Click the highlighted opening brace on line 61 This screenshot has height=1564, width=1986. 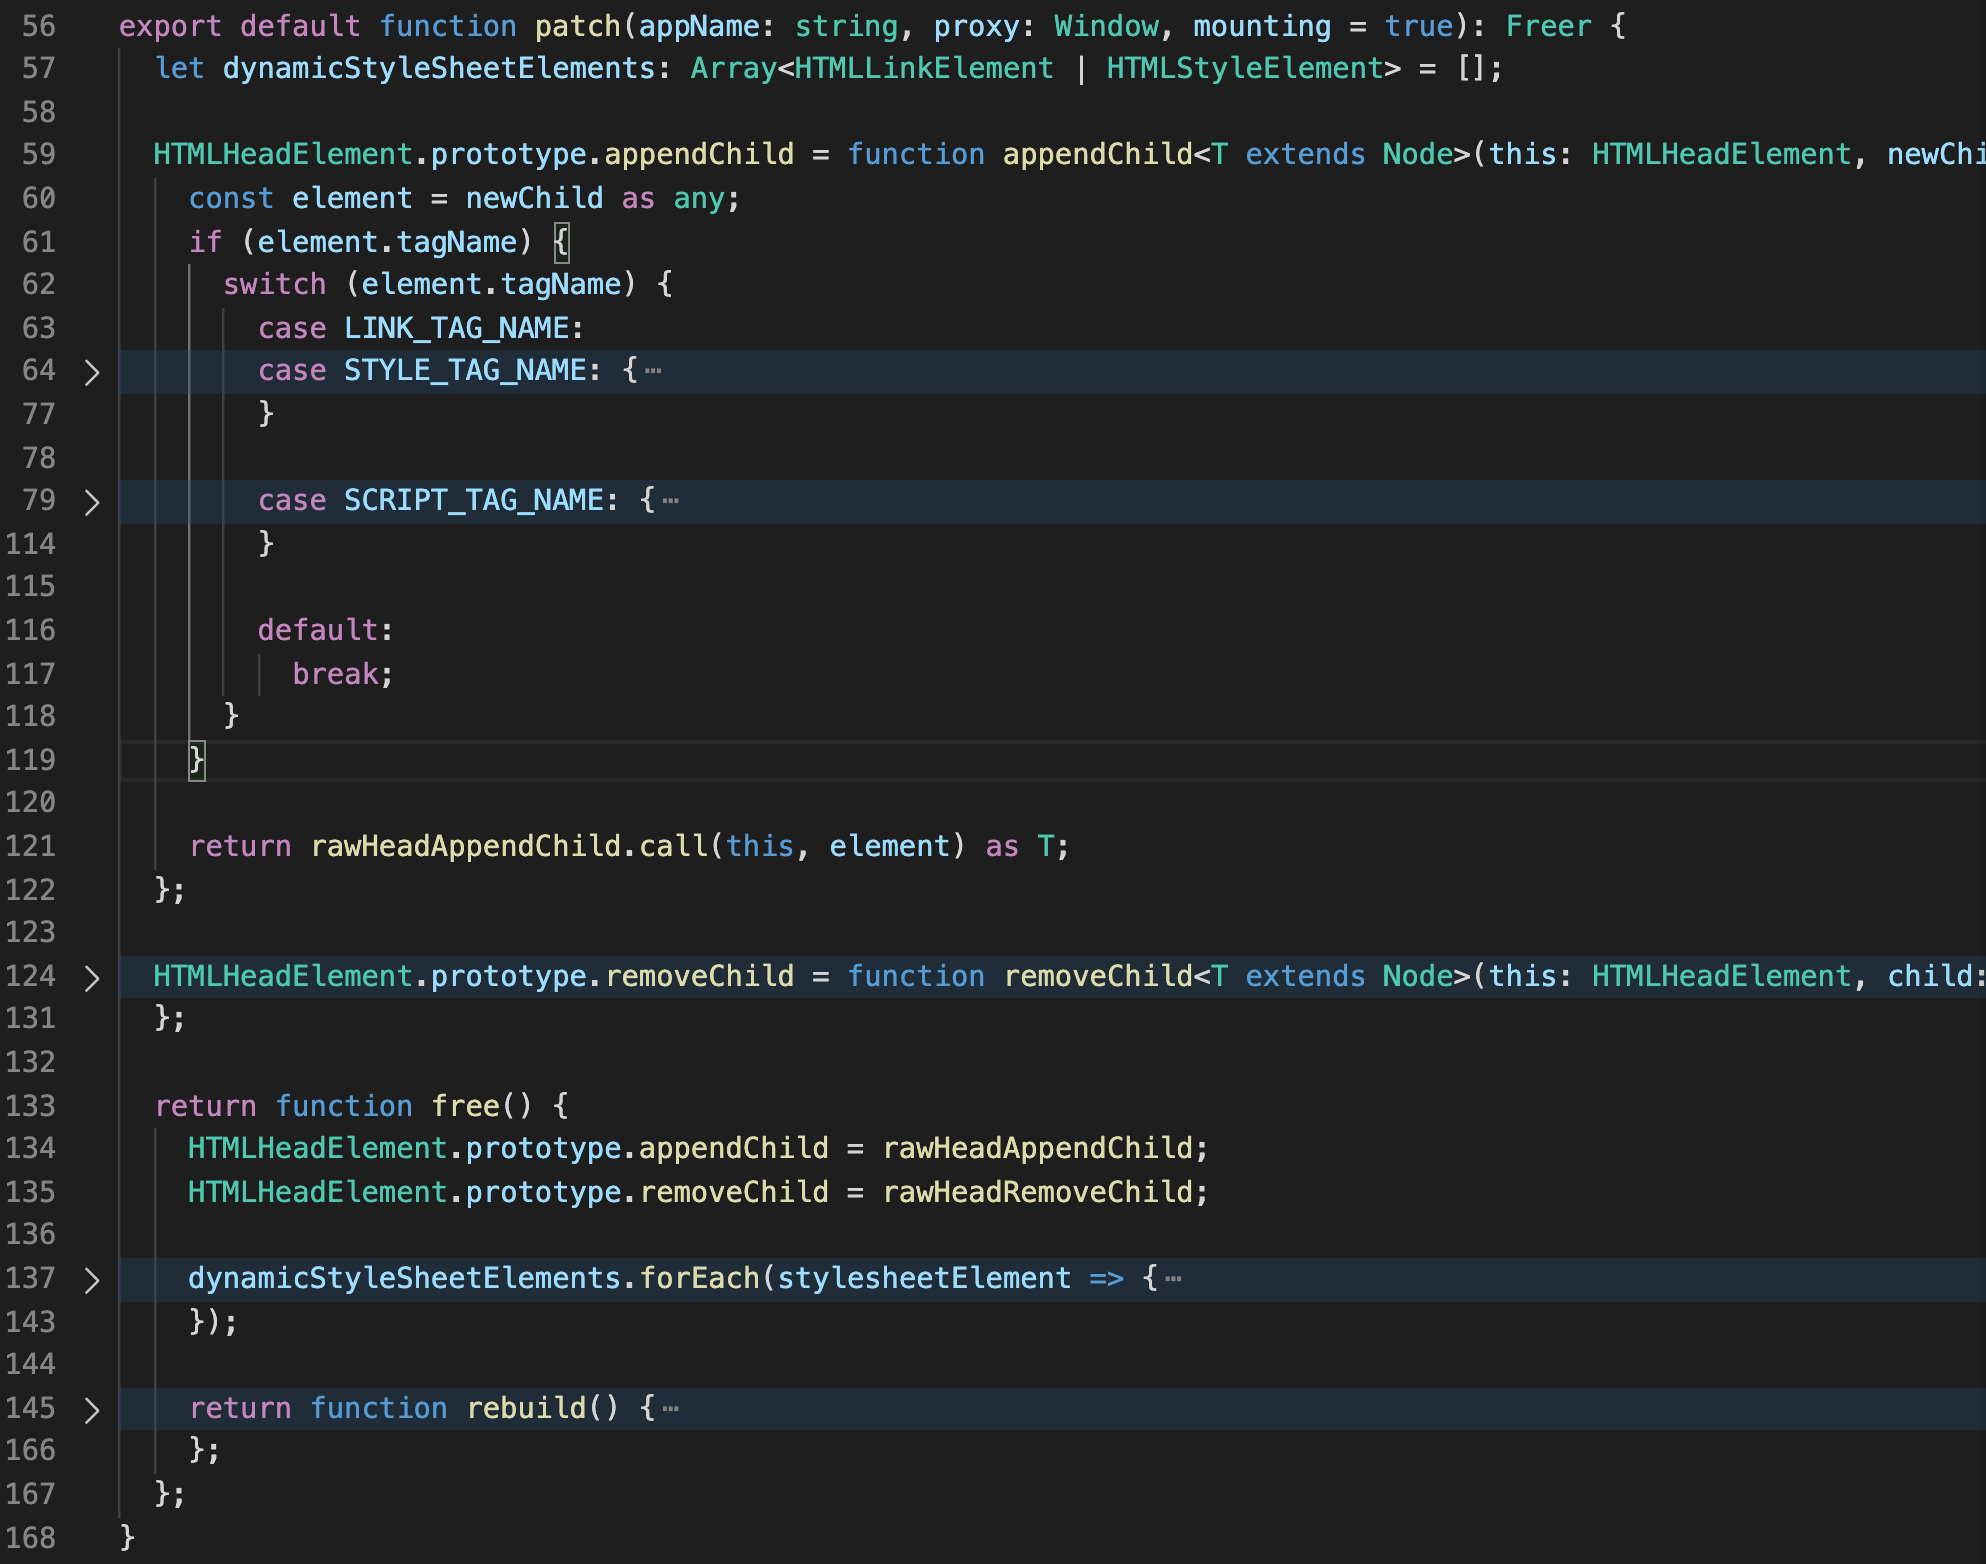(561, 242)
